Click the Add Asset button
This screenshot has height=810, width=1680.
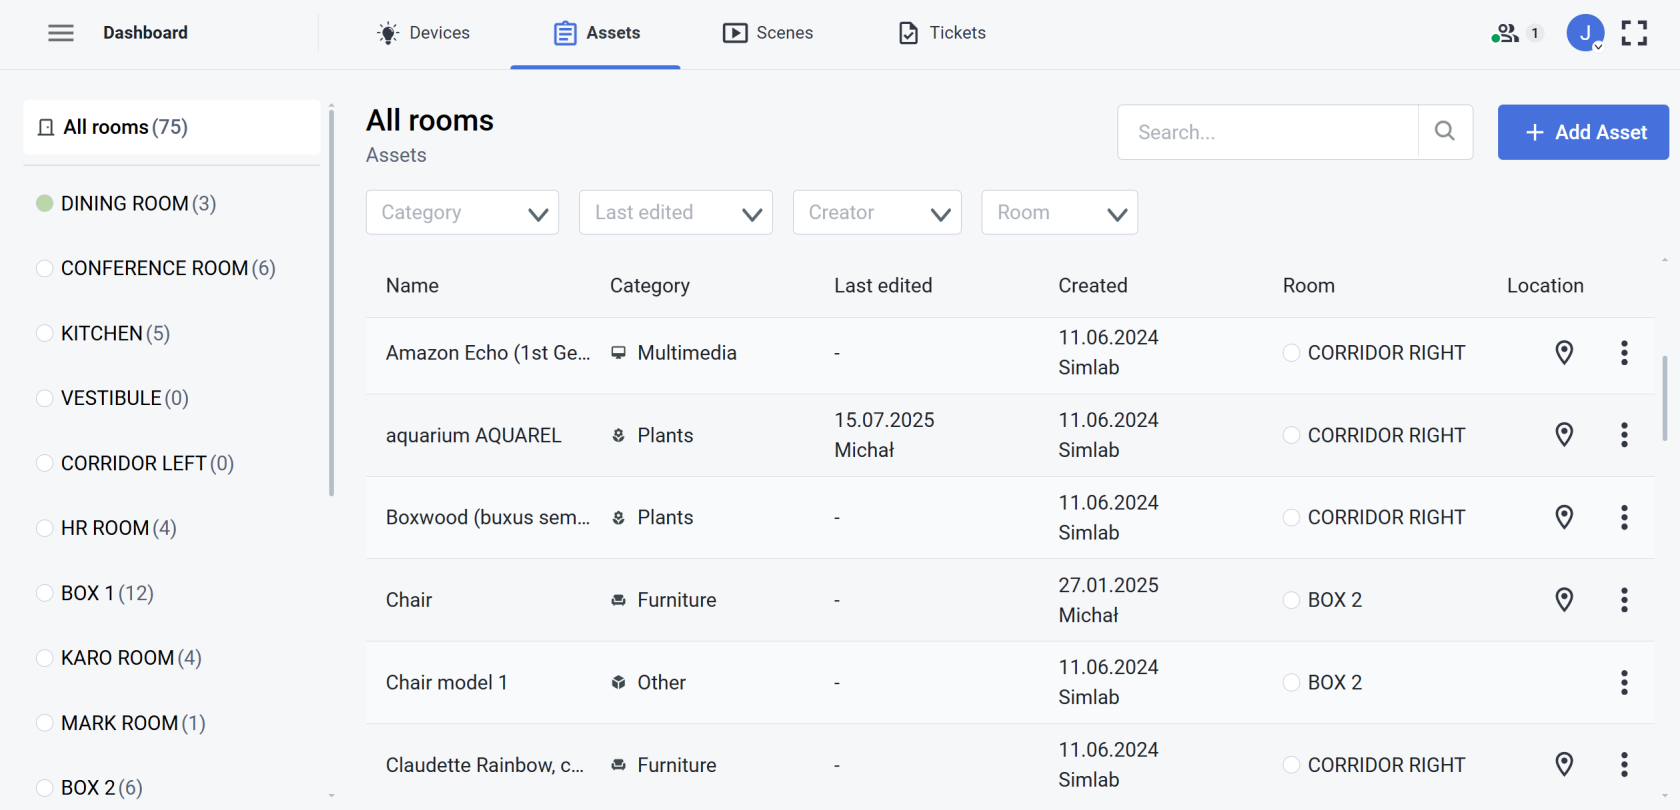[x=1582, y=132]
